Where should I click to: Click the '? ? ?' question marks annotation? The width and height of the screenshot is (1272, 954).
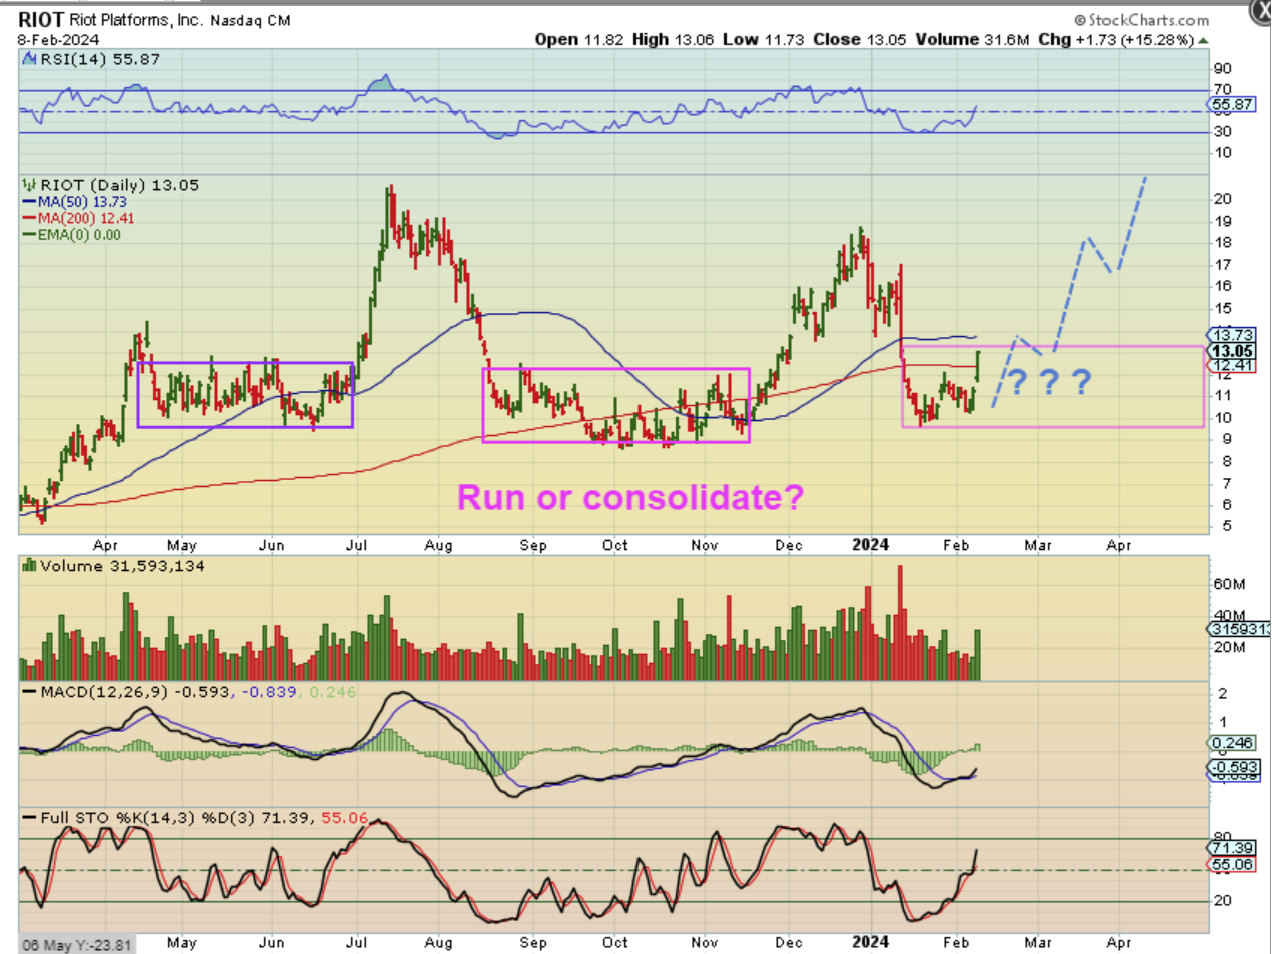point(1048,382)
